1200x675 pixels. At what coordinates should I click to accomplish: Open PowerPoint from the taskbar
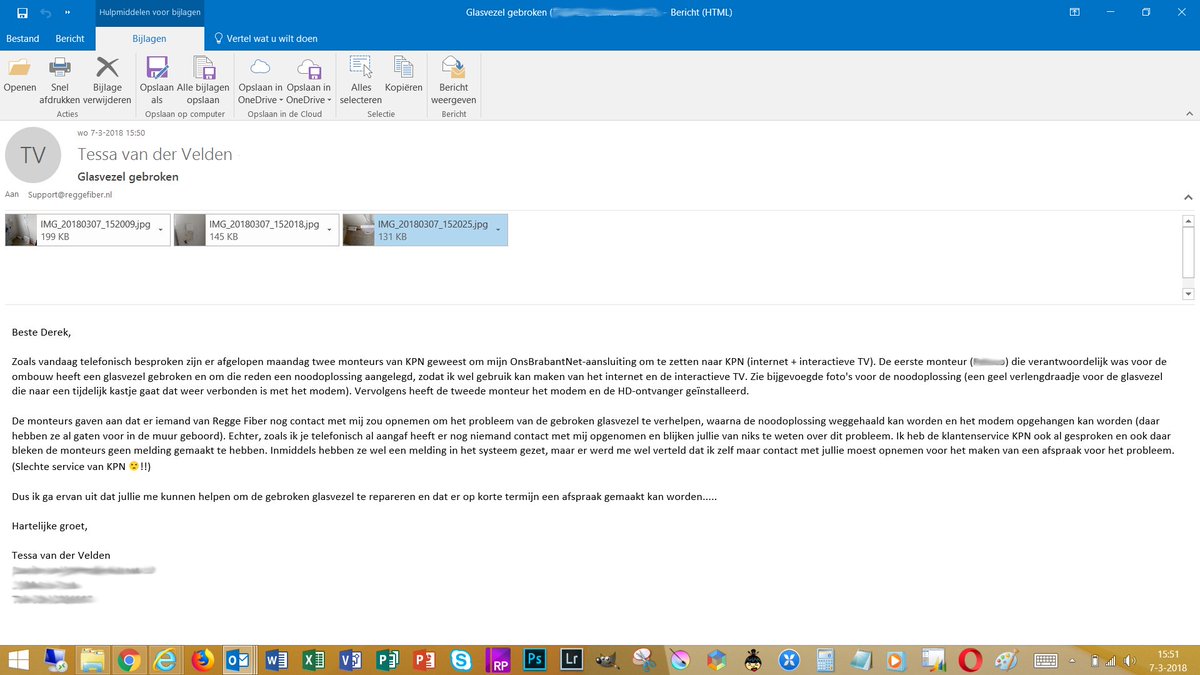[424, 659]
